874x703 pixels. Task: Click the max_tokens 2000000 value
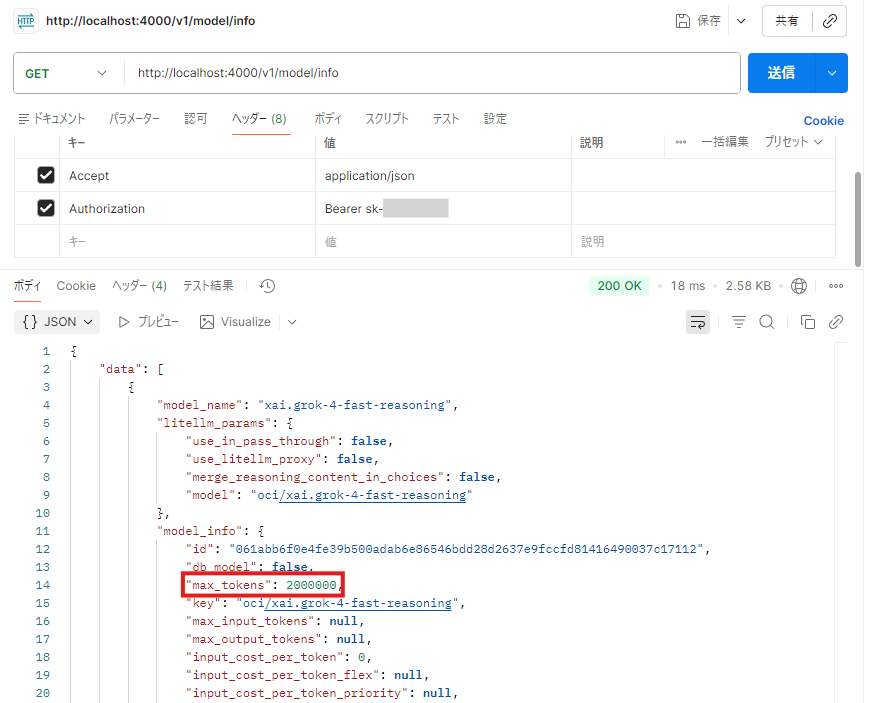[312, 585]
